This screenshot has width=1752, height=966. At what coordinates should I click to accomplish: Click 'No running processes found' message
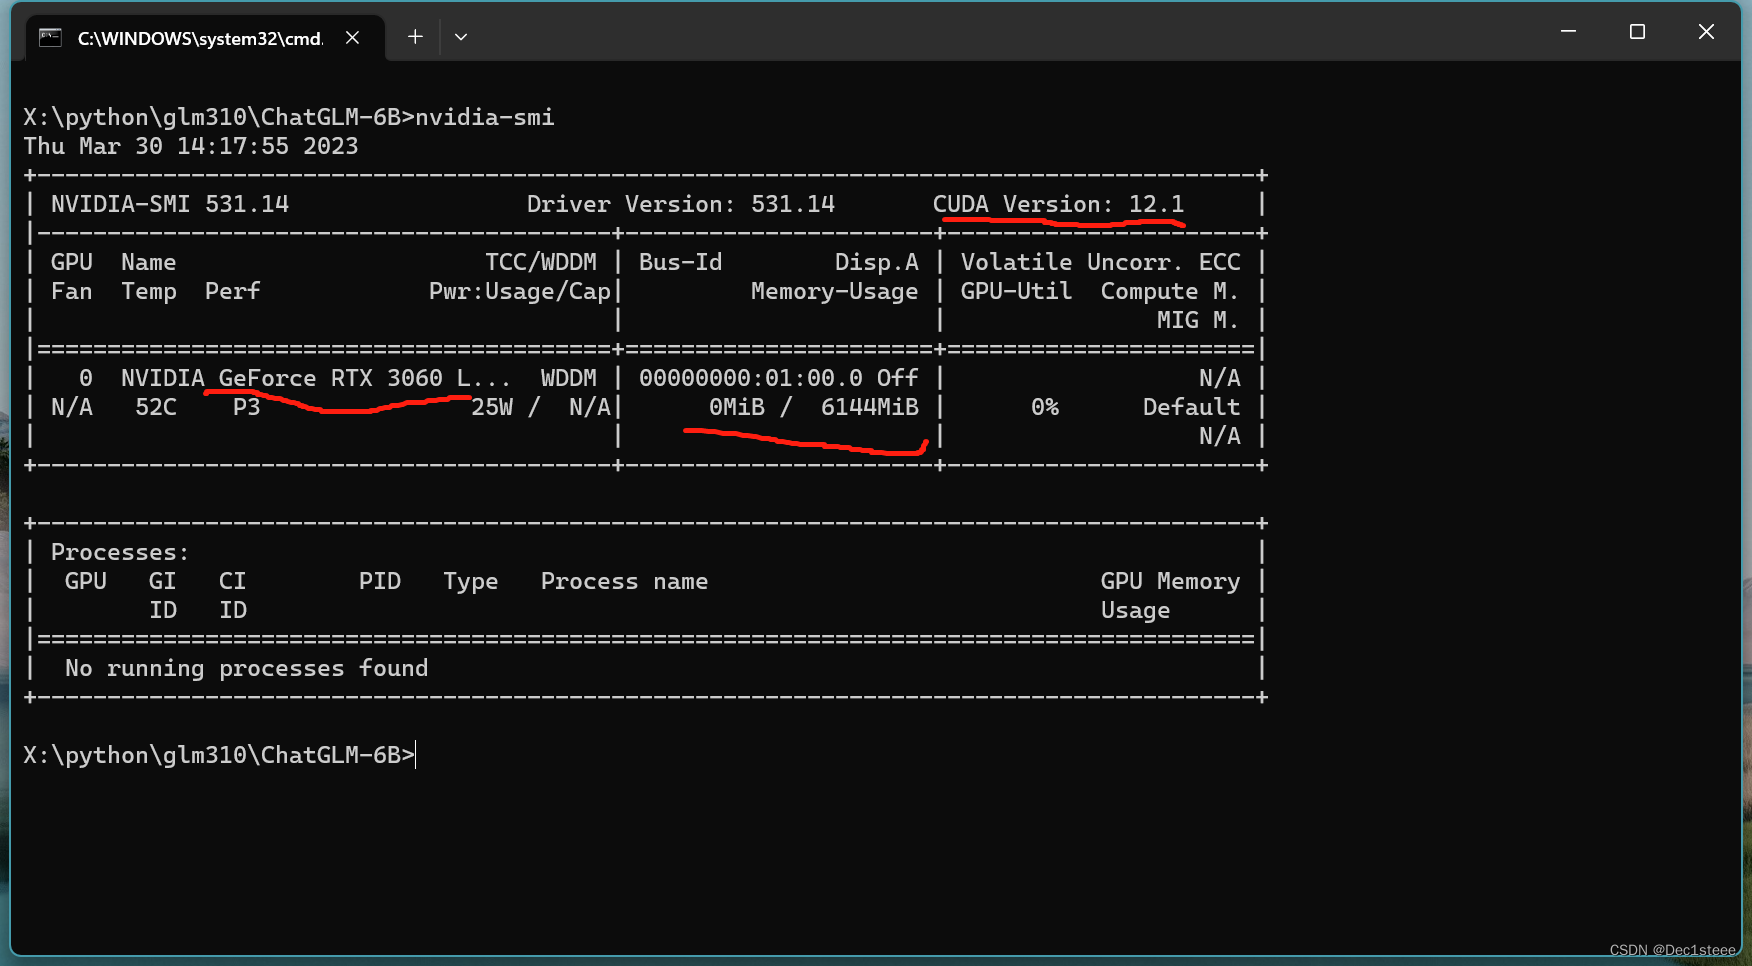[x=247, y=668]
